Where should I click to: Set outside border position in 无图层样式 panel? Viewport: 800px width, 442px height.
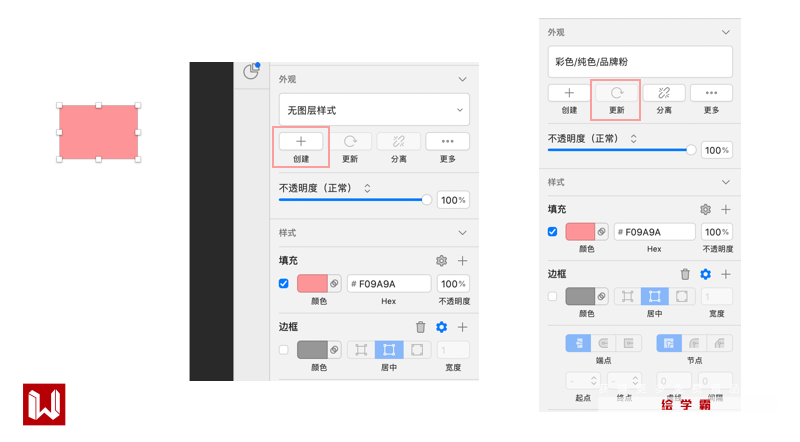(x=417, y=350)
